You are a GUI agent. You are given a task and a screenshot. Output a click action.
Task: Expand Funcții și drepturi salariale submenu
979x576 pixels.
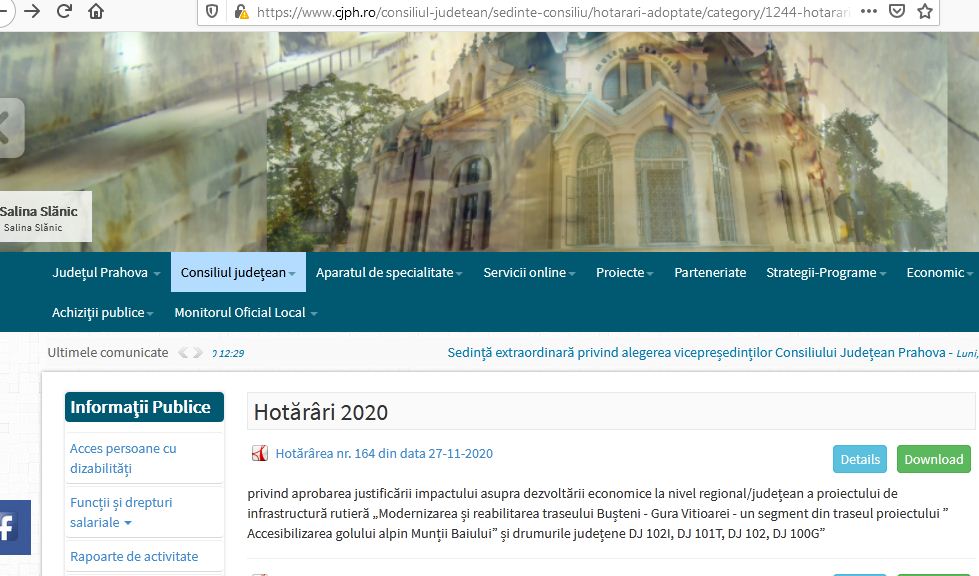coord(121,512)
